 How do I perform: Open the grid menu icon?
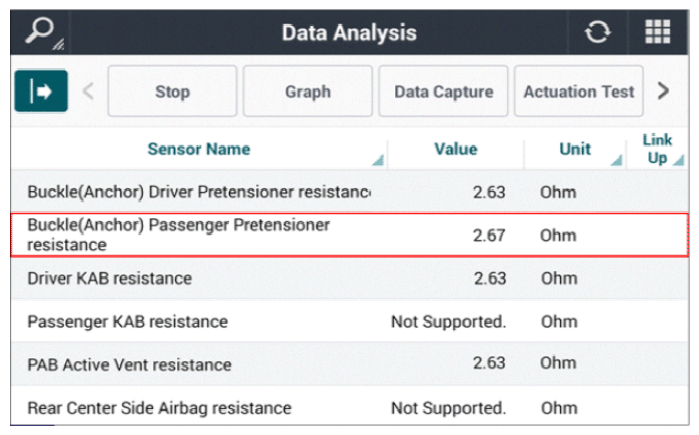coord(658,32)
